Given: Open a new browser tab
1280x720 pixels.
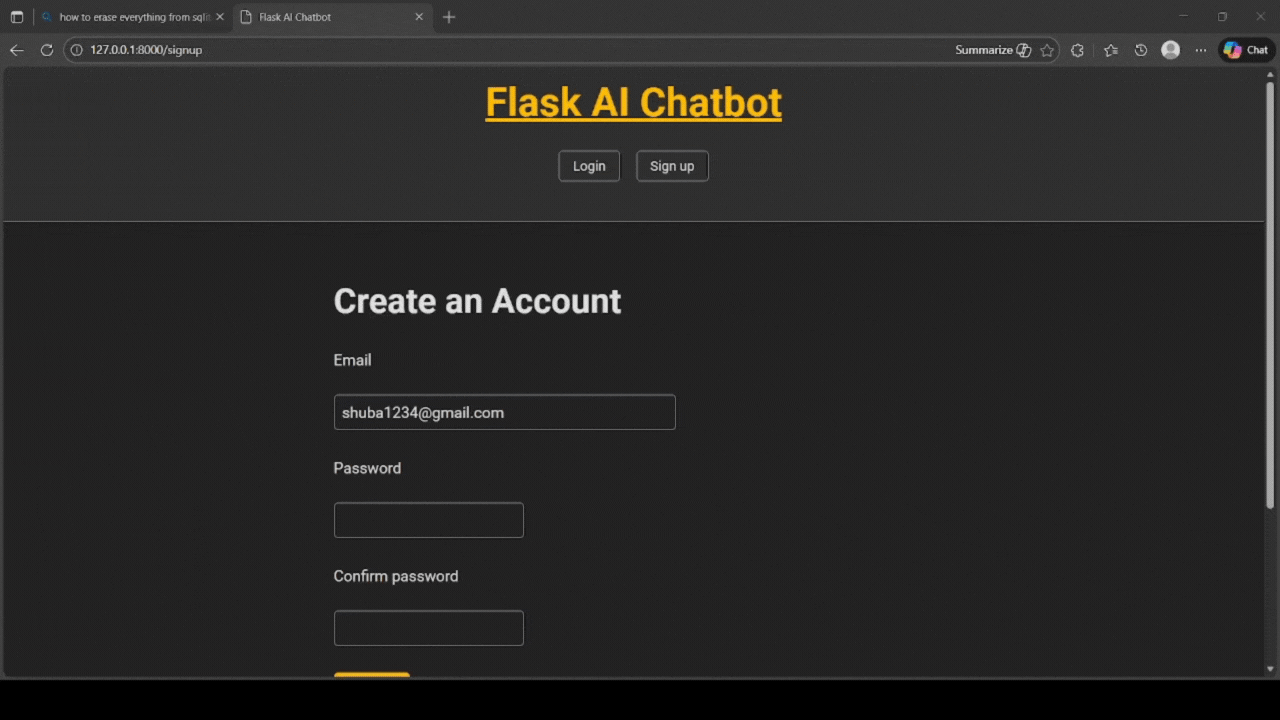Looking at the screenshot, I should click(x=448, y=16).
